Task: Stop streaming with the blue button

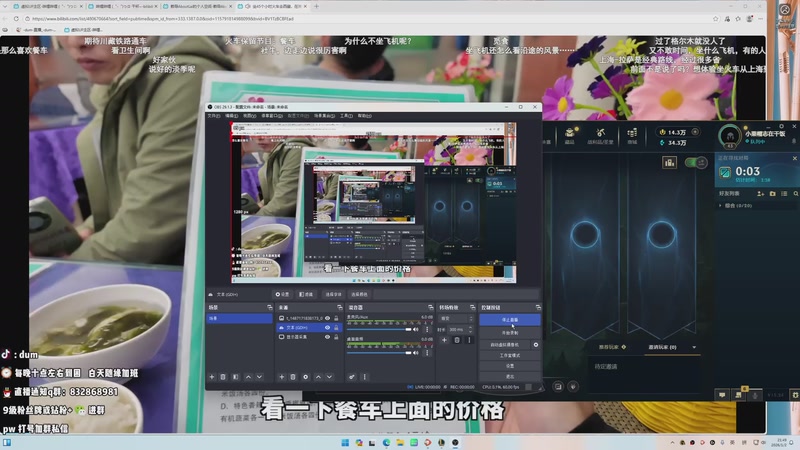Action: tap(510, 320)
